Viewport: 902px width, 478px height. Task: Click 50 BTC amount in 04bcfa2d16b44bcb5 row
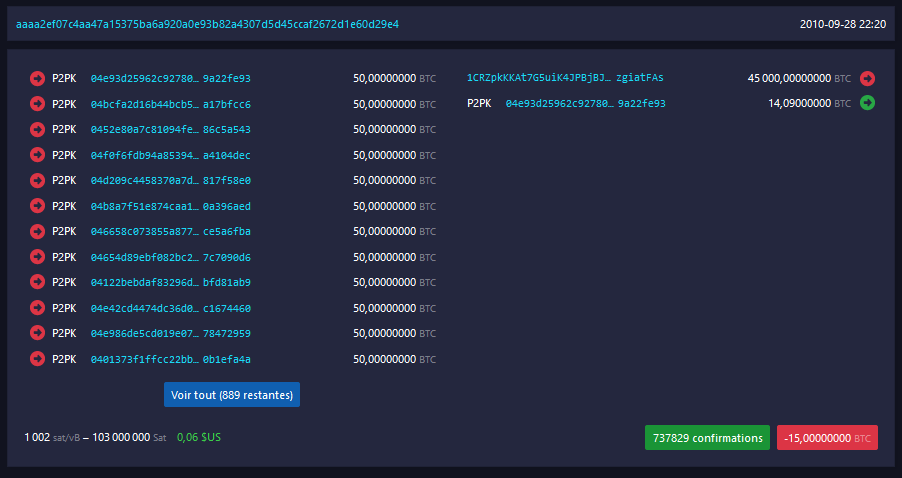point(395,104)
